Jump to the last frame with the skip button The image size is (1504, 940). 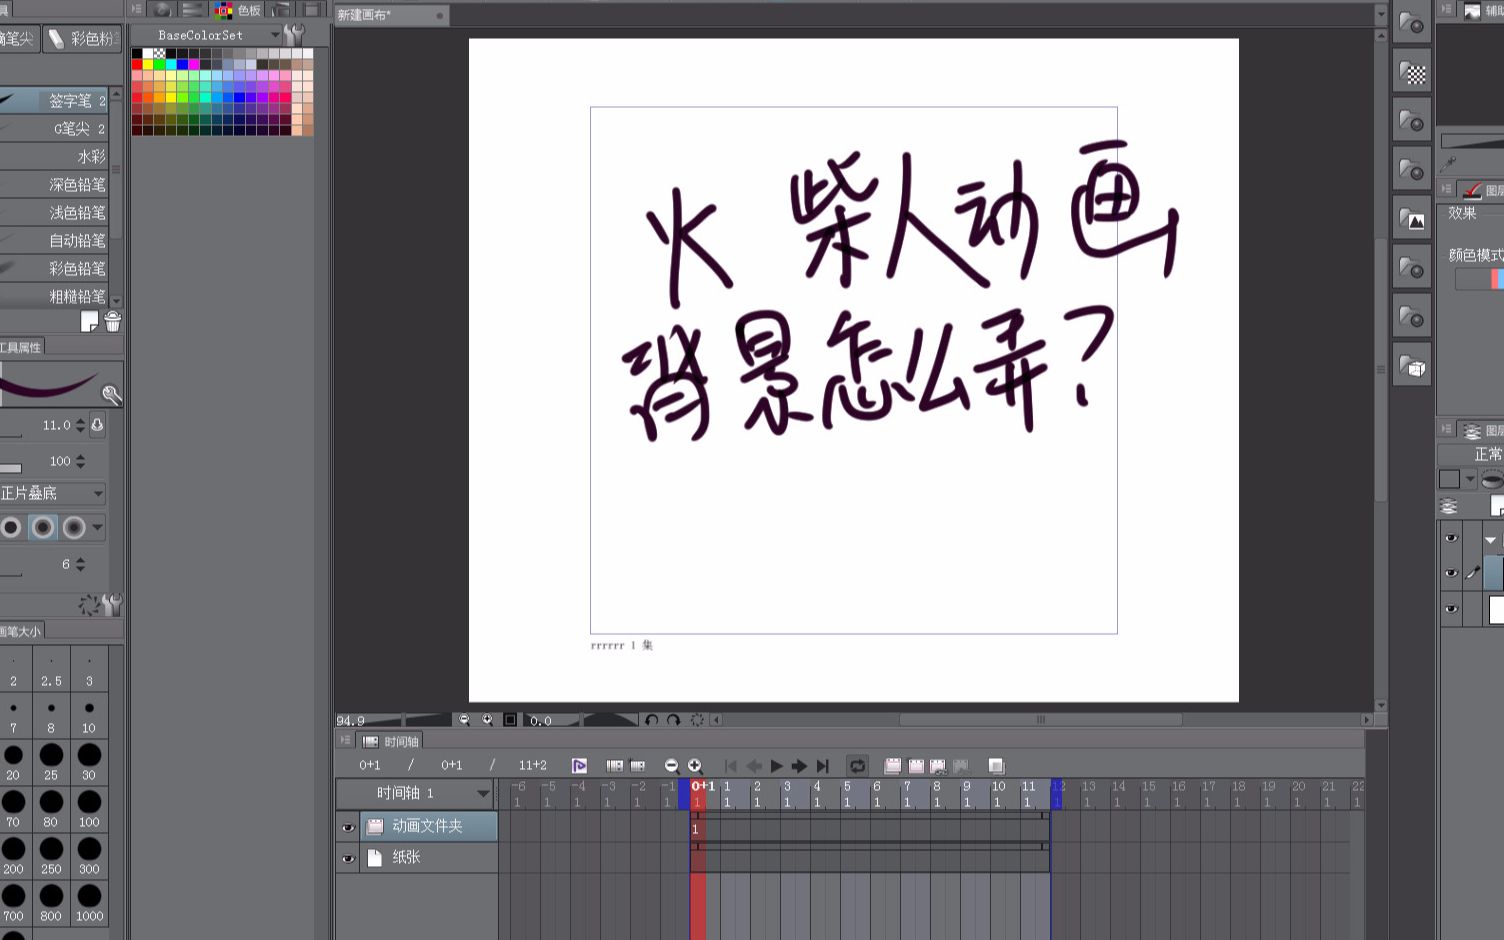[824, 765]
